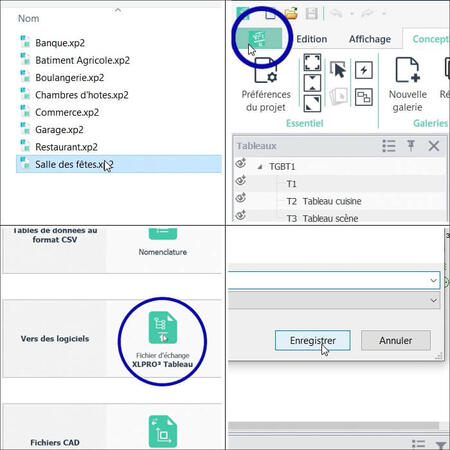Click the Nomenclature export icon
450x450 pixels.
coord(163,233)
